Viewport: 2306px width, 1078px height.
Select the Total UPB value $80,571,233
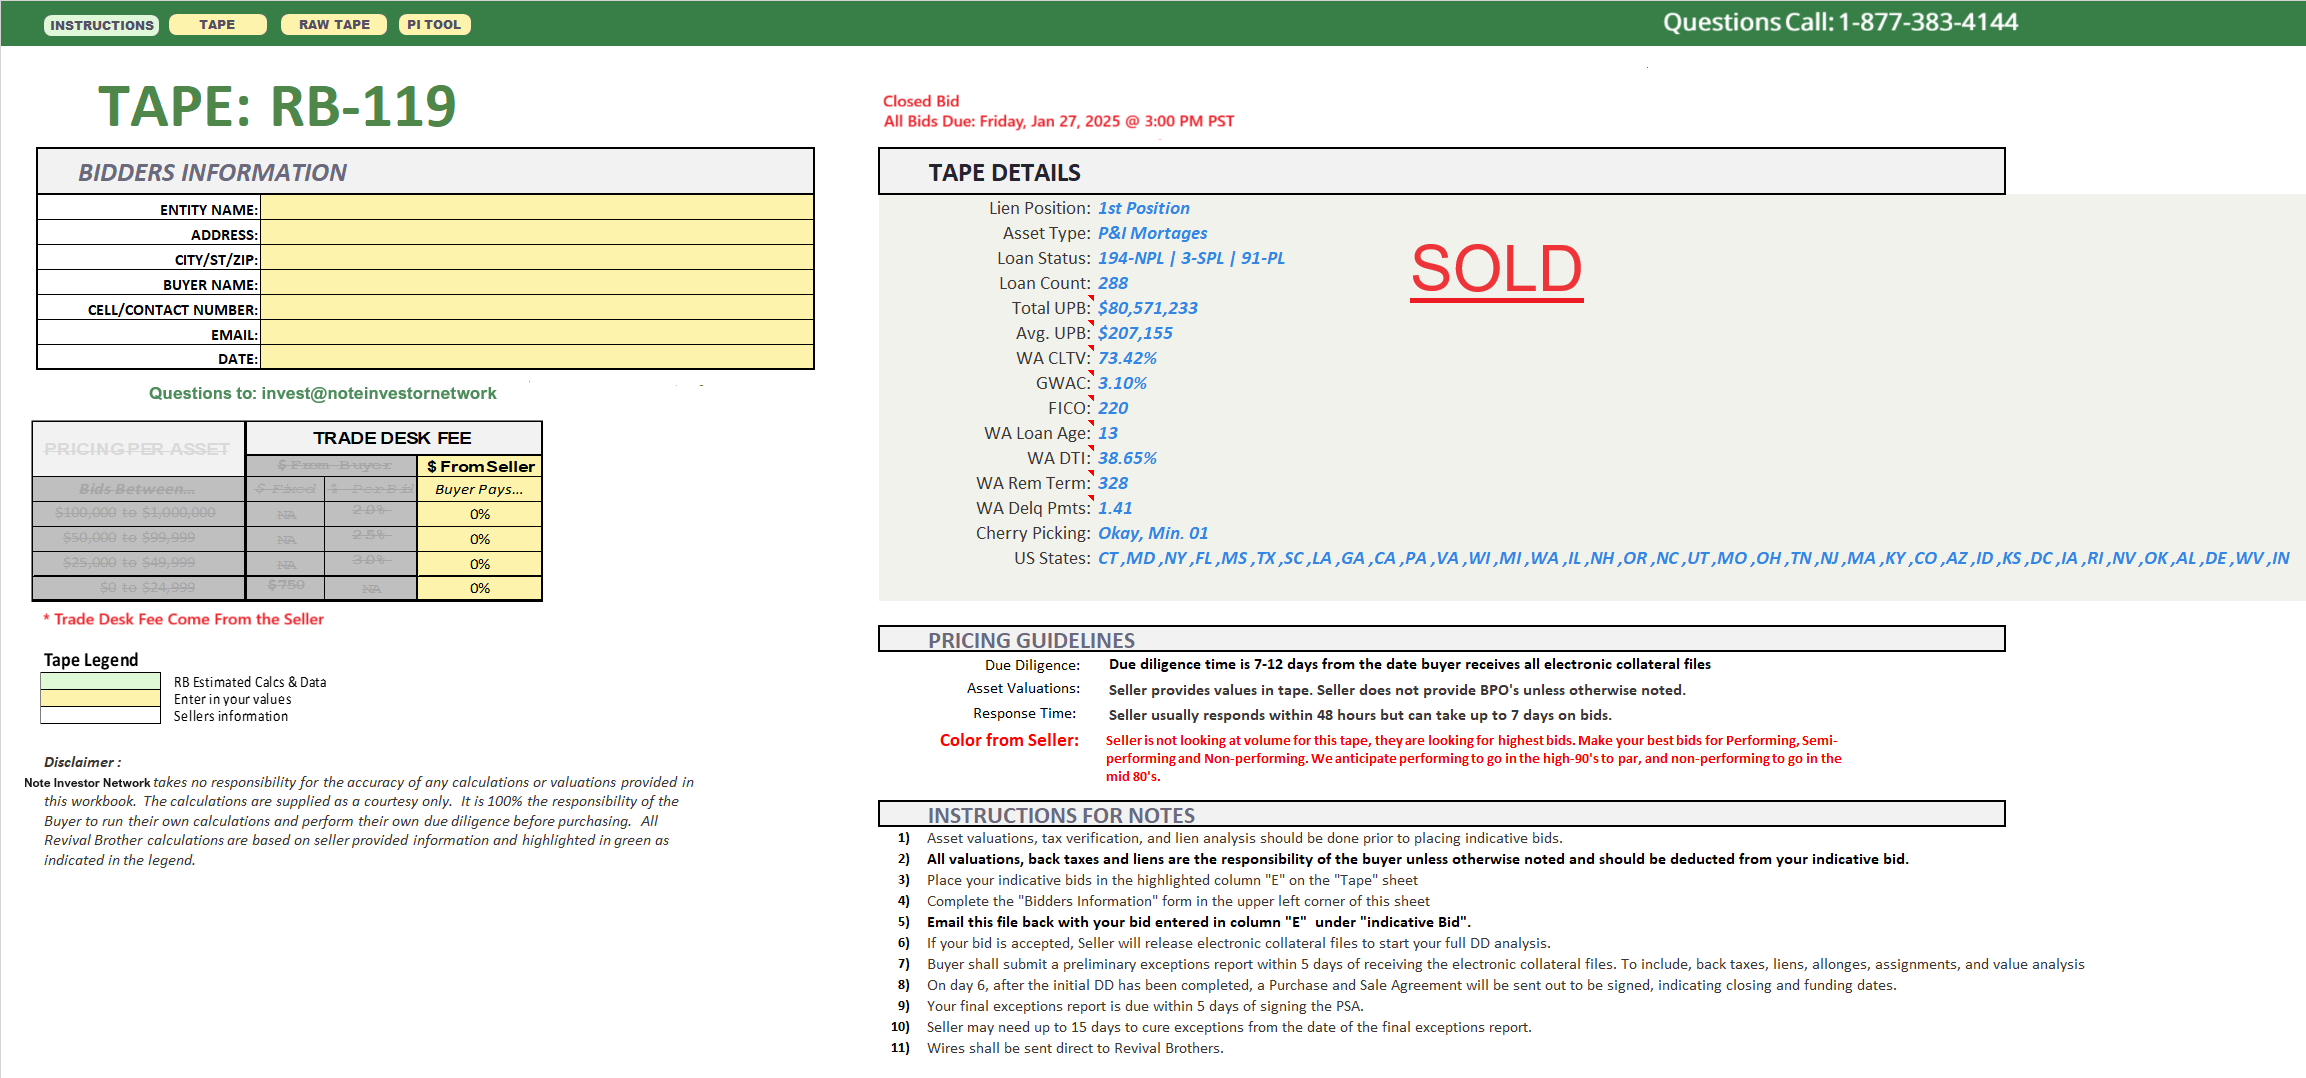coord(1147,308)
